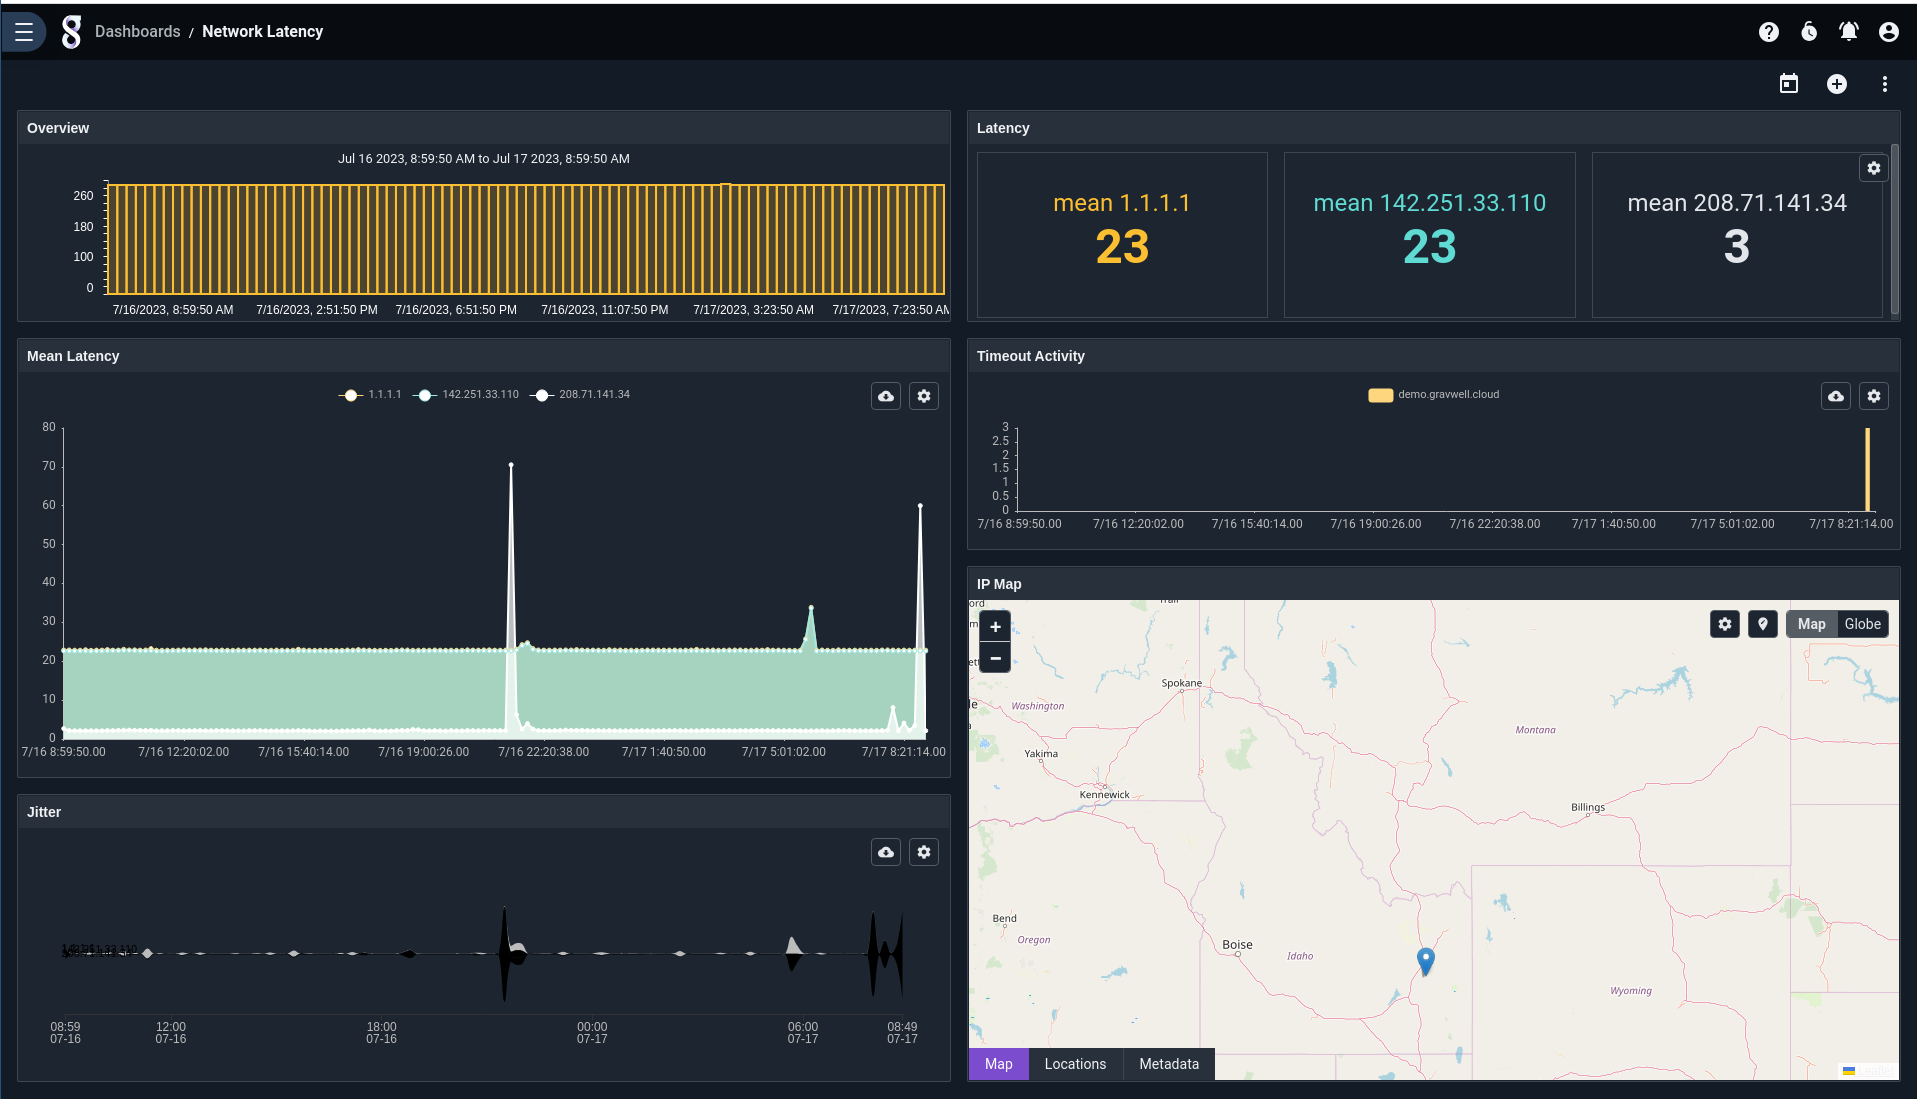Screen dimensions: 1917x1099
Task: Click the Gravwell logo icon
Action: click(x=71, y=32)
